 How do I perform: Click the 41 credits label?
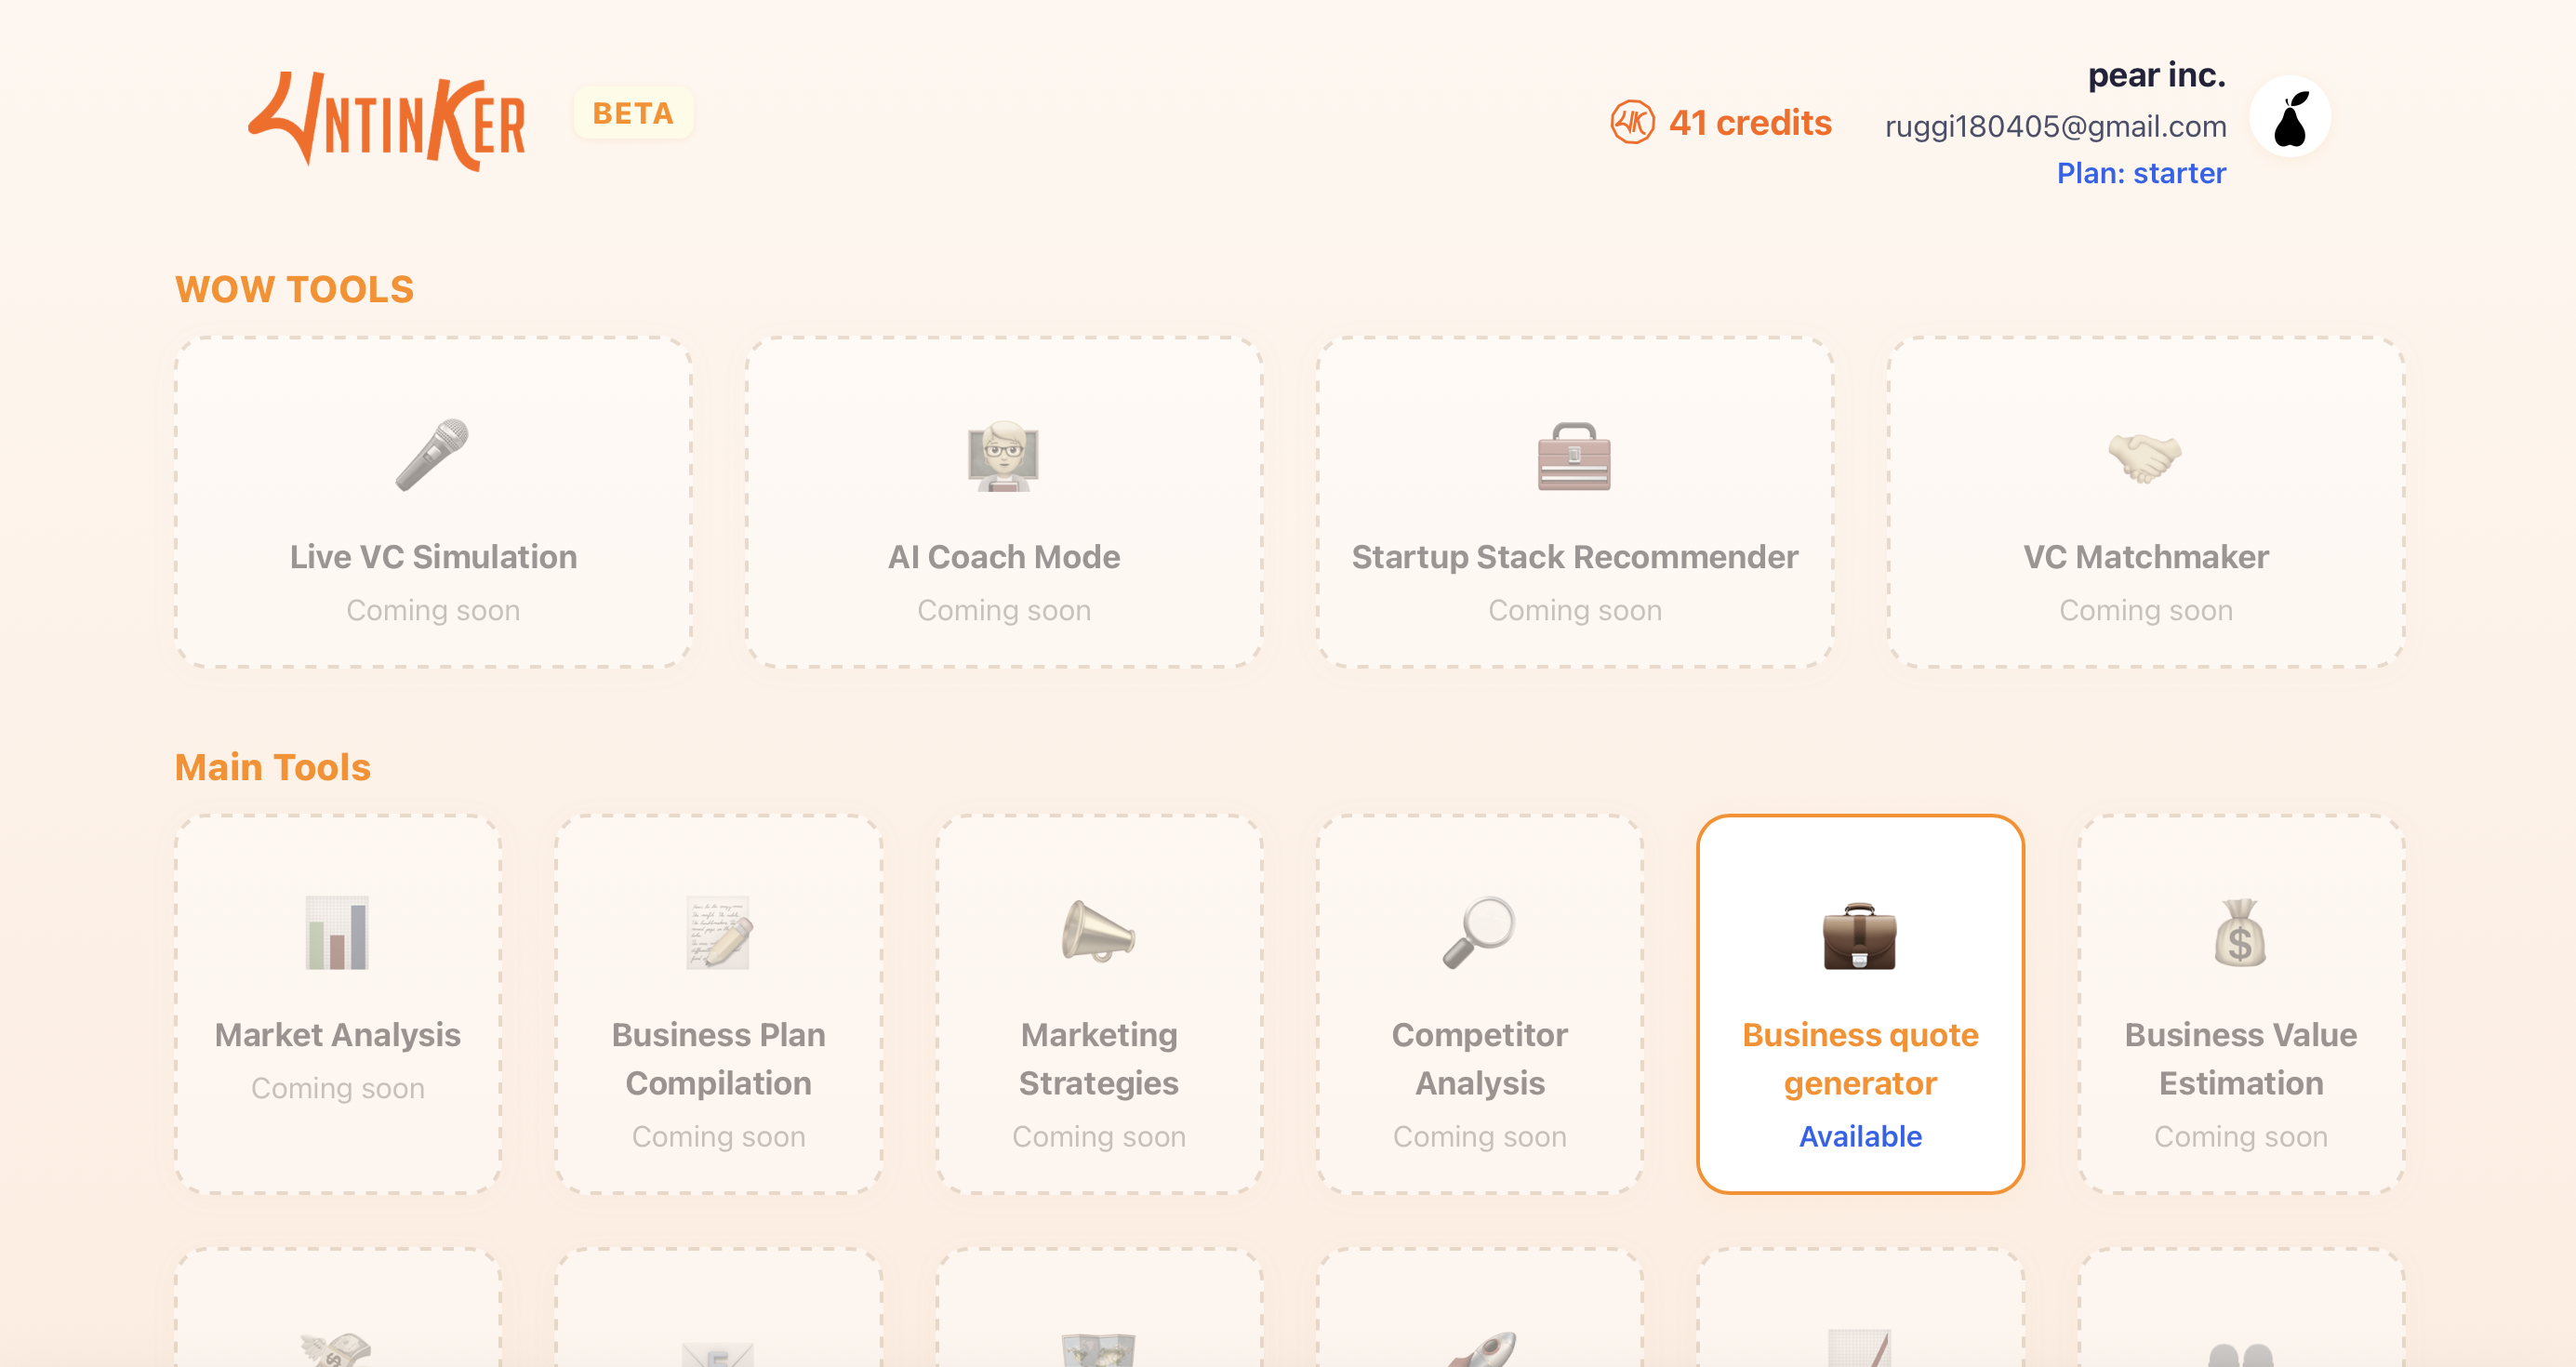1750,123
